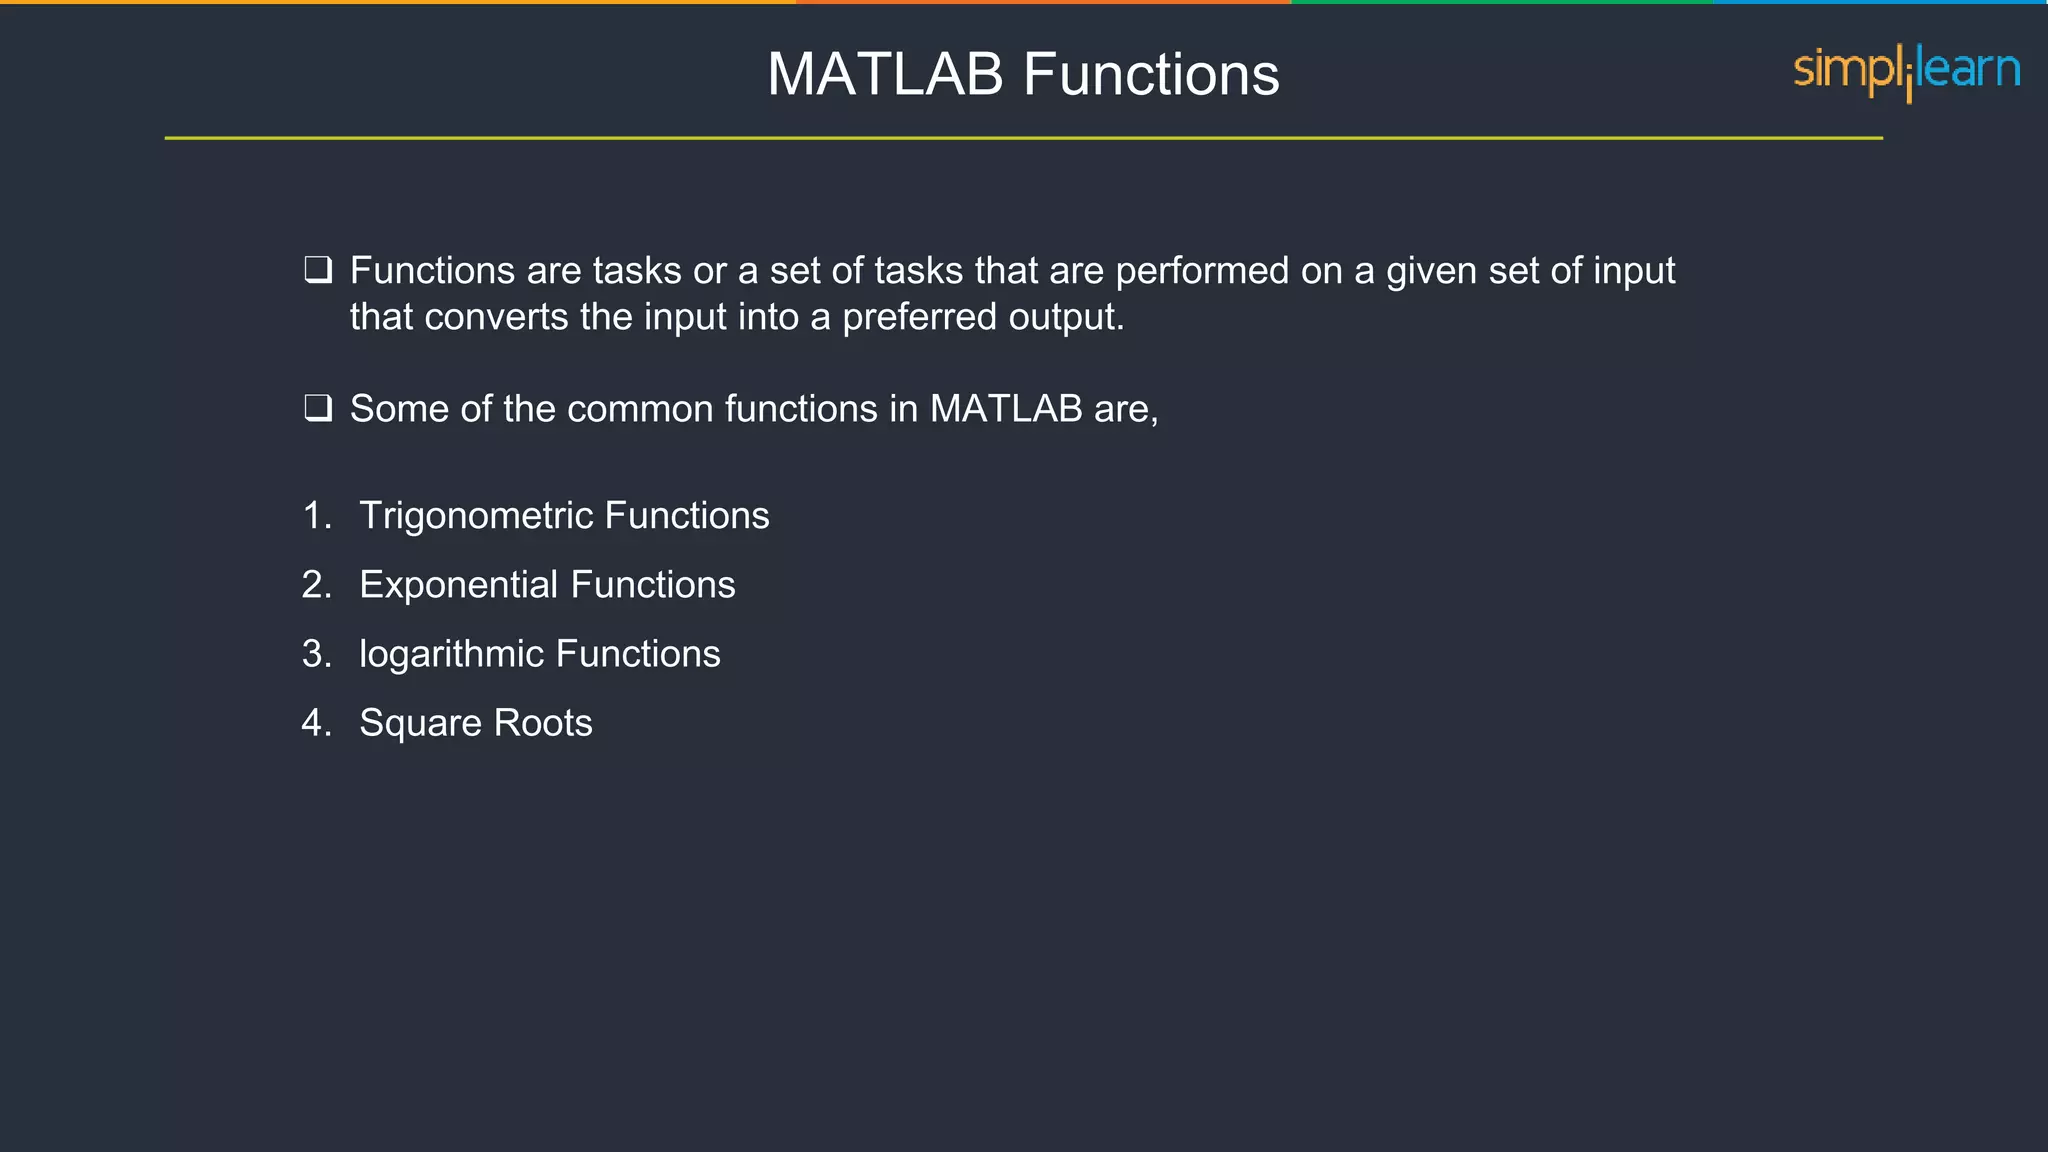Click the list number "3." marker

317,654
